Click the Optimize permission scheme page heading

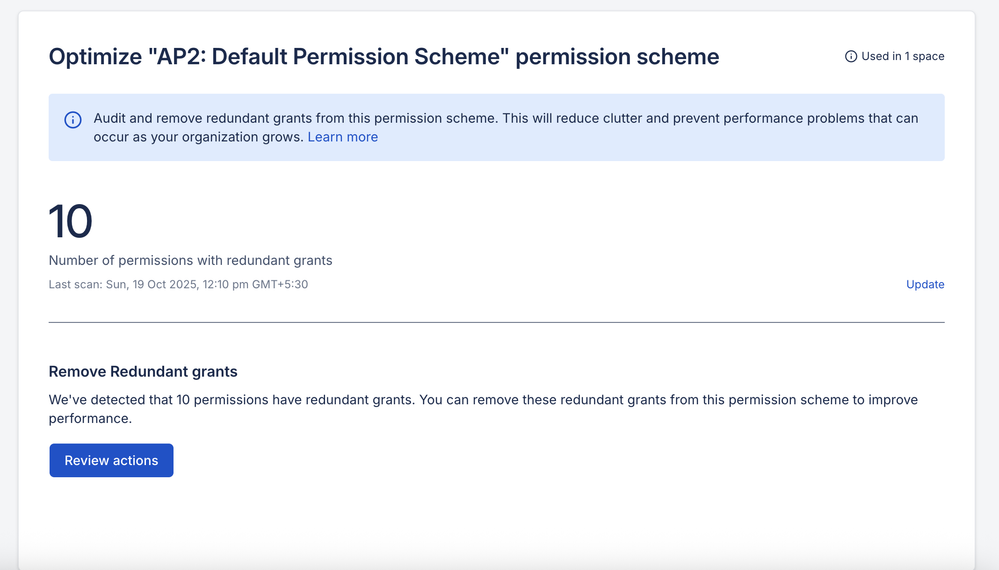(383, 56)
